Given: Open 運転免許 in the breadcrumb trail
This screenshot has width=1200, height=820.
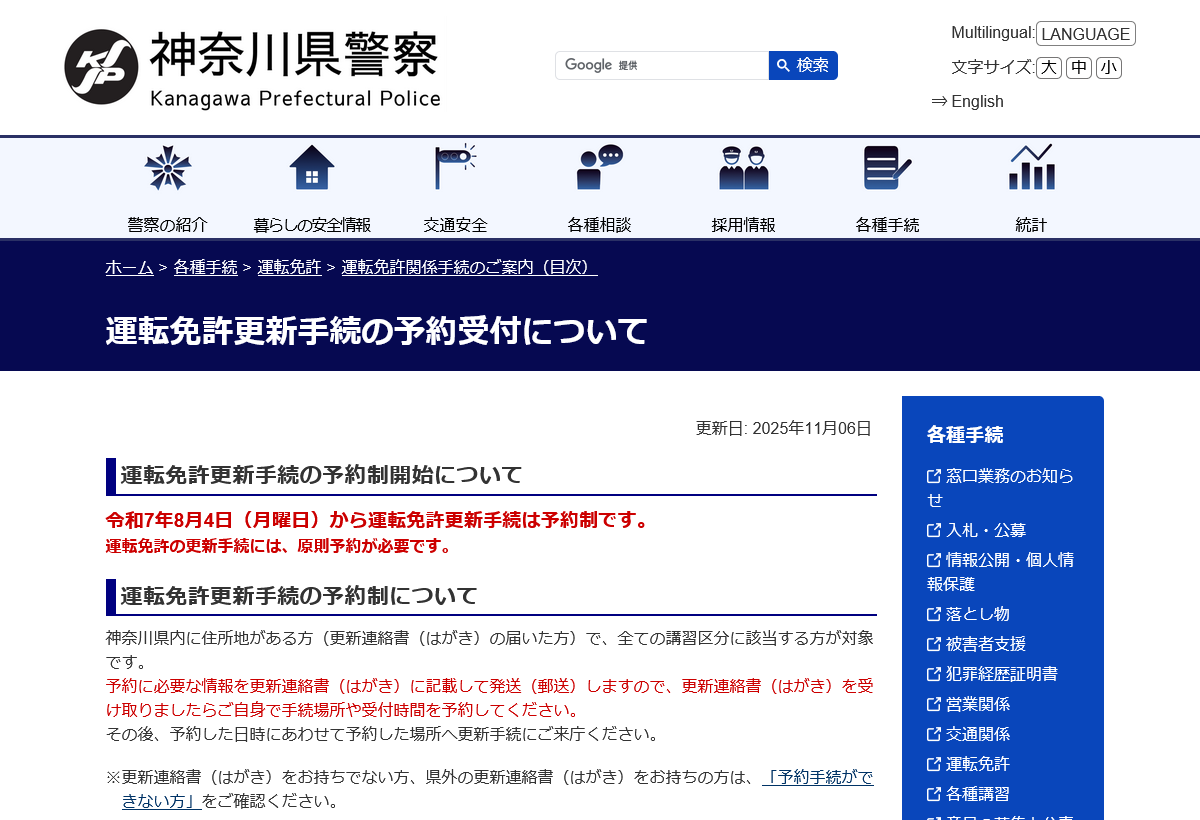Looking at the screenshot, I should pyautogui.click(x=289, y=267).
